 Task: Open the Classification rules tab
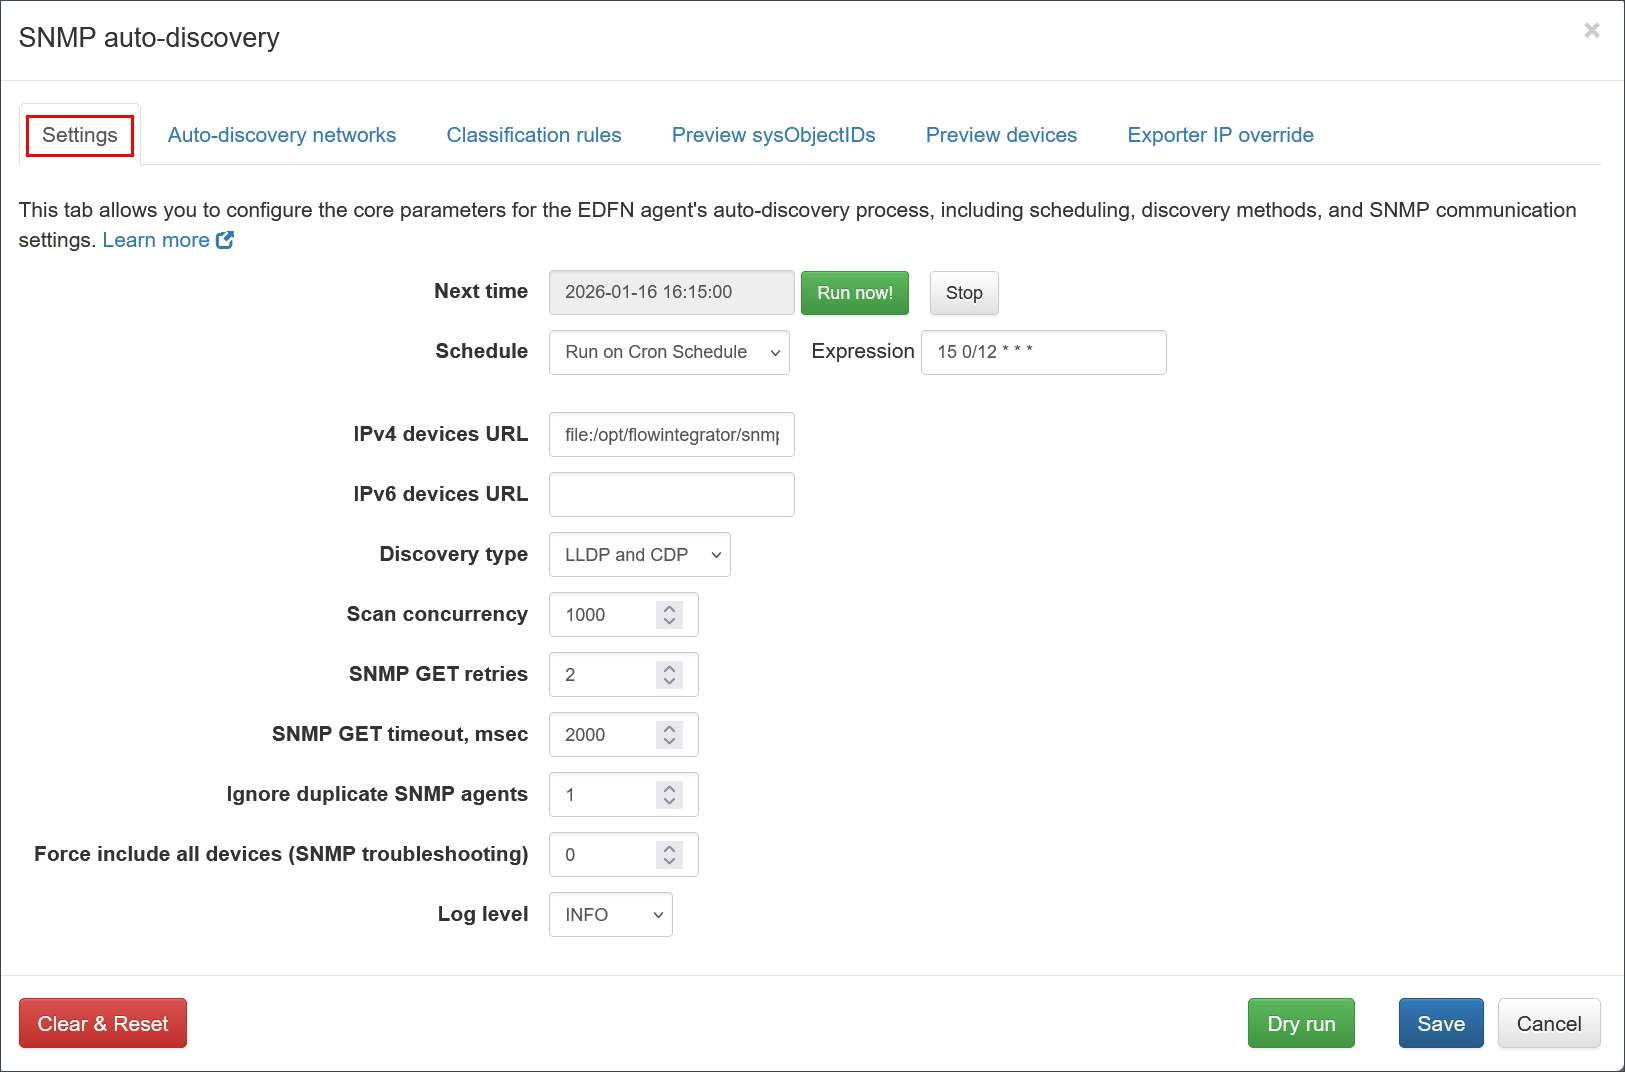coord(533,135)
